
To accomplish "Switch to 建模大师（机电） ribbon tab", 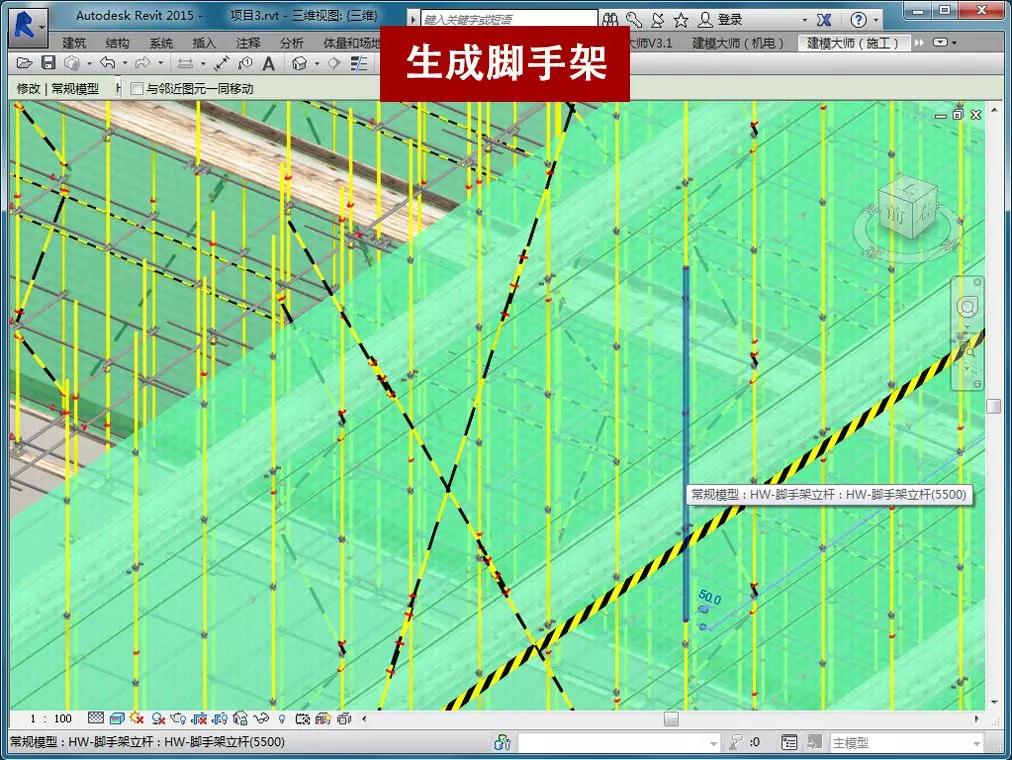I will 738,43.
